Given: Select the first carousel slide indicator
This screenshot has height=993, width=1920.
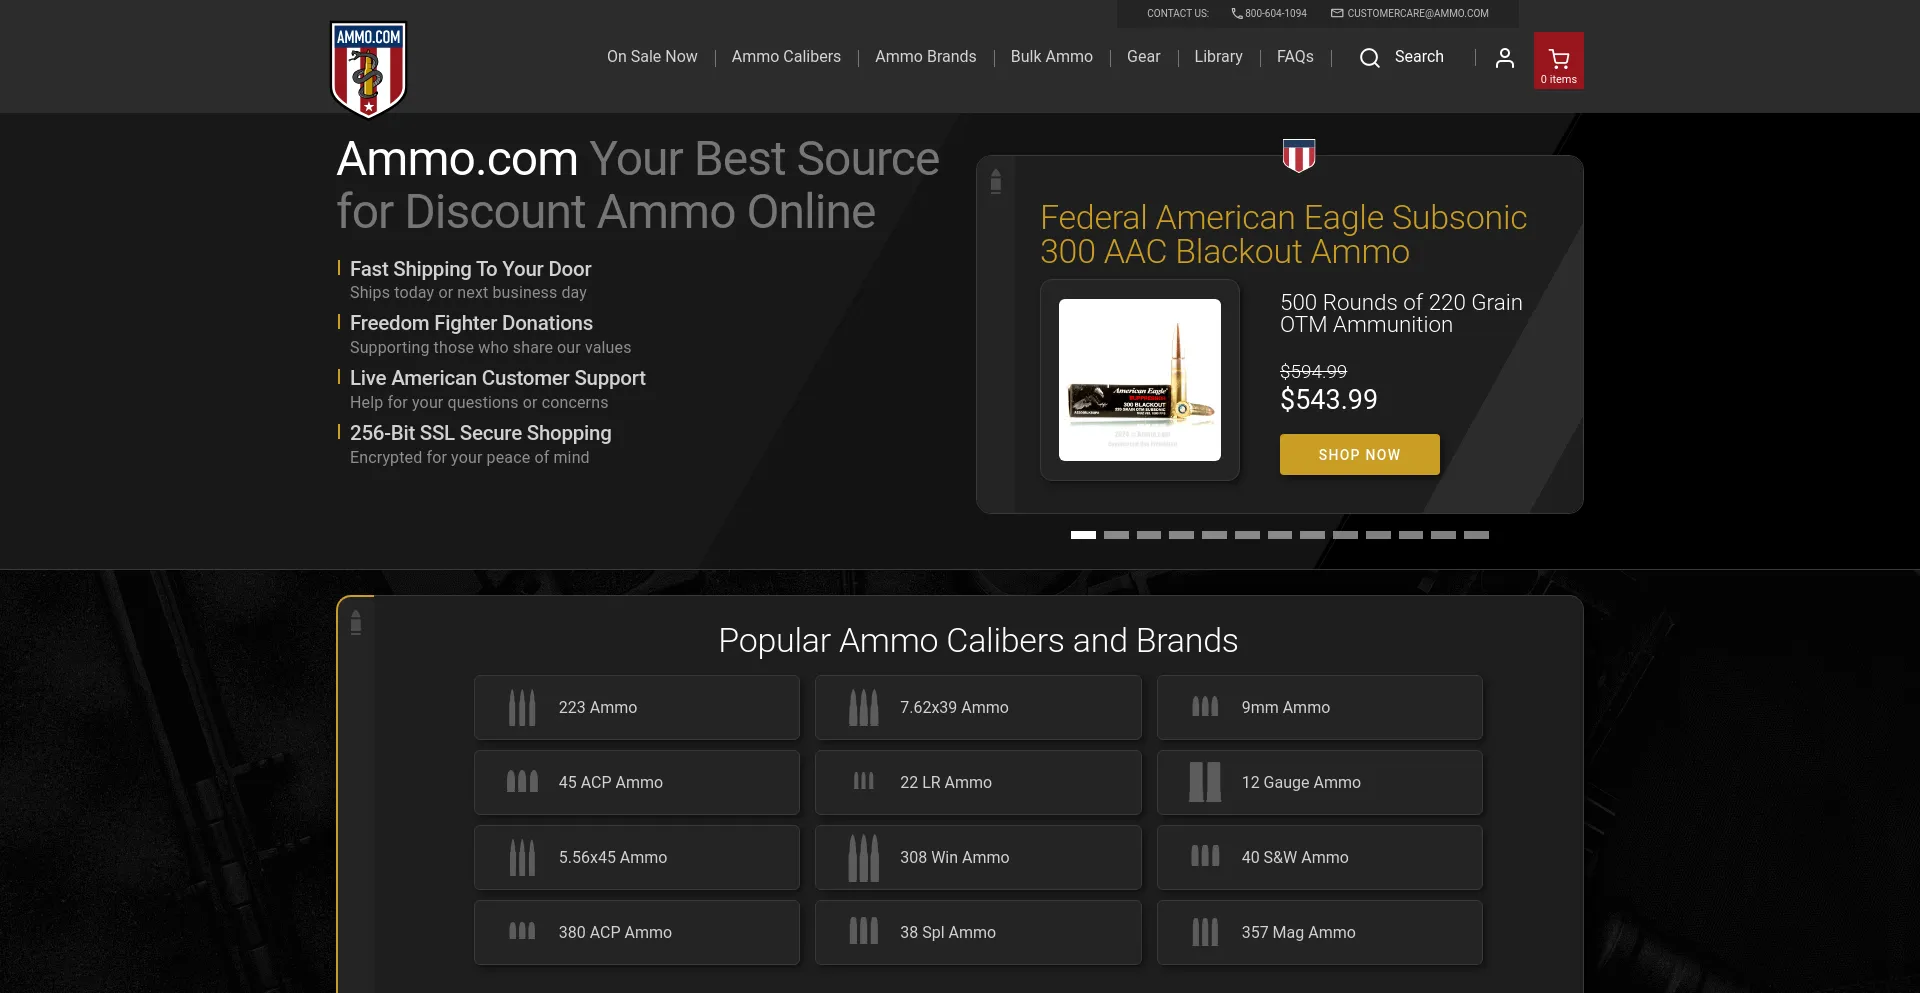Looking at the screenshot, I should pos(1083,535).
